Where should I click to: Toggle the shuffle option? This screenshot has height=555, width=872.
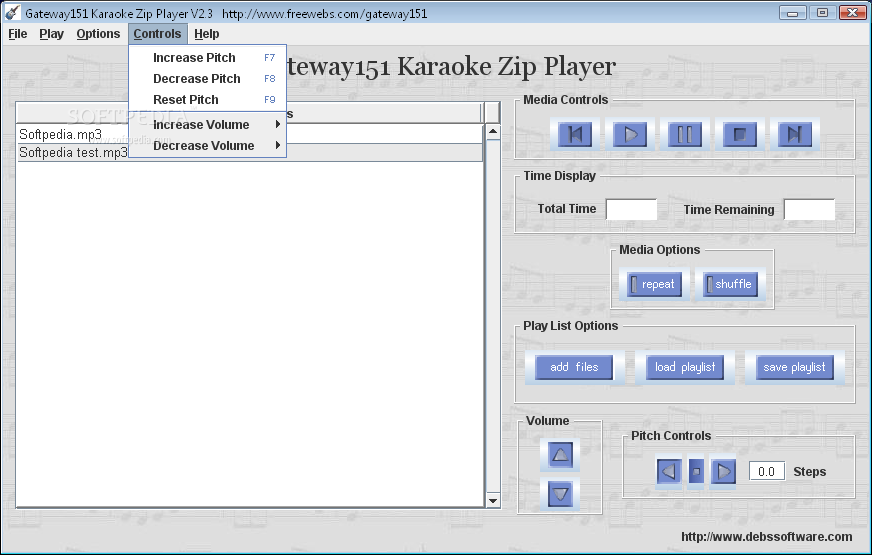tap(730, 284)
